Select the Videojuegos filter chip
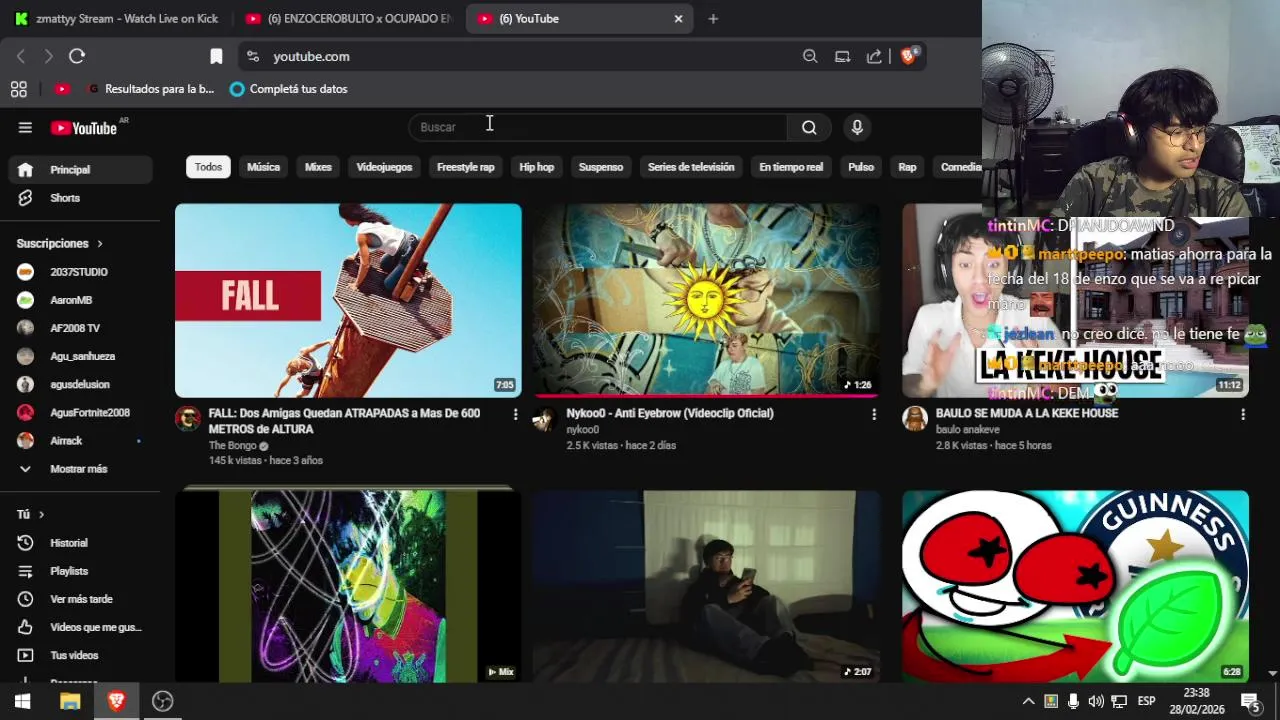The width and height of the screenshot is (1280, 720). (x=384, y=167)
